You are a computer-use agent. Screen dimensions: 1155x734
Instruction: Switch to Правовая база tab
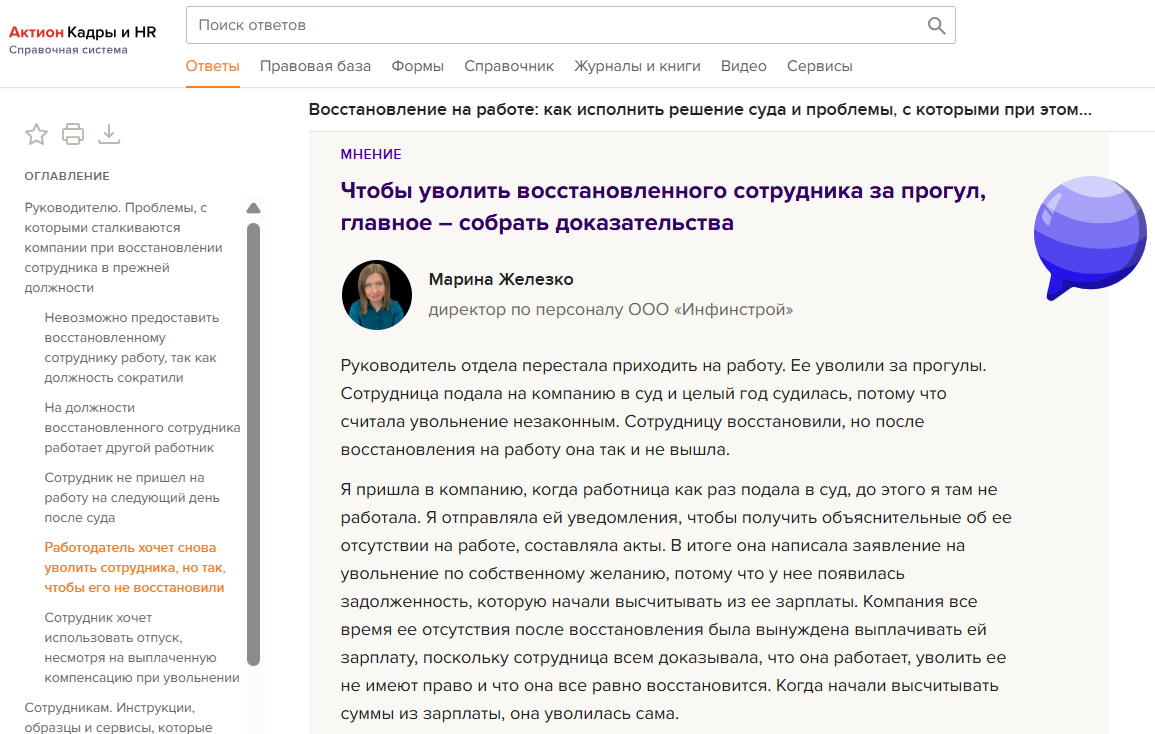tap(315, 66)
